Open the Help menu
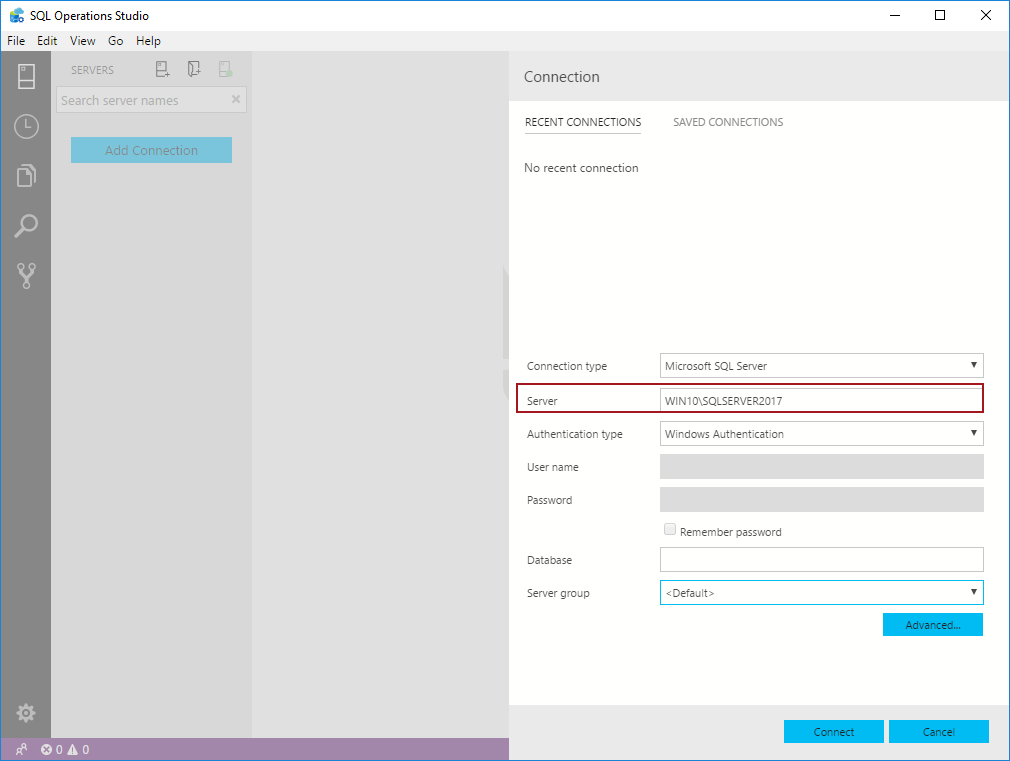 pos(148,41)
